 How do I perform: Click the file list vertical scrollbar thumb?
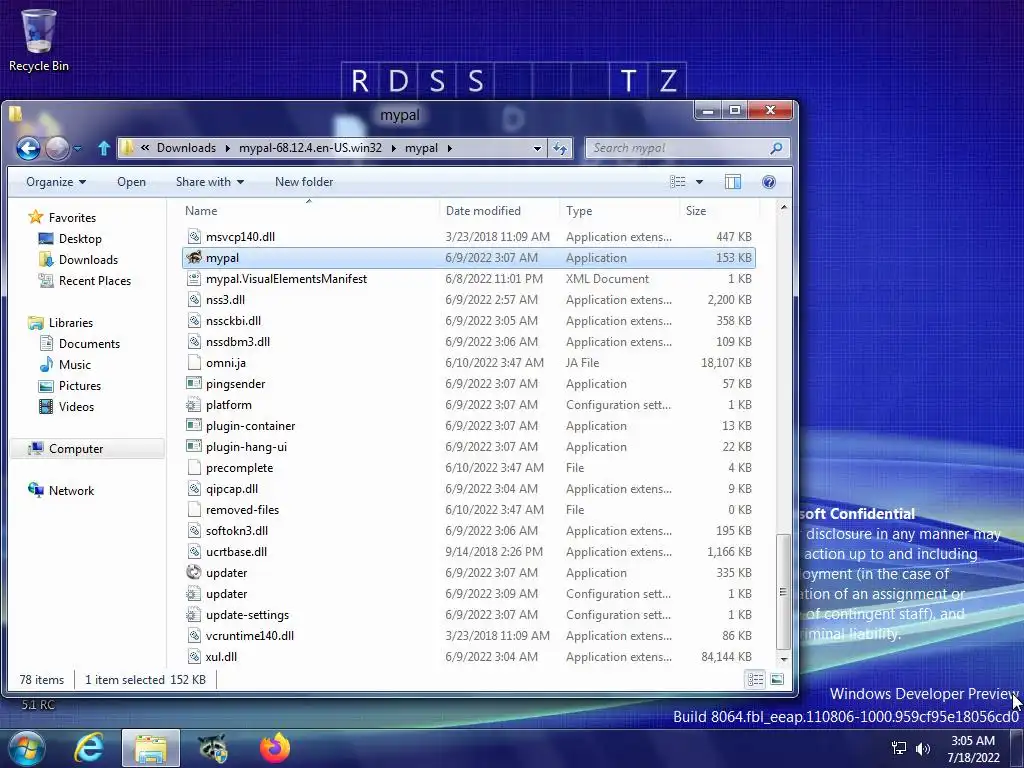pyautogui.click(x=783, y=591)
